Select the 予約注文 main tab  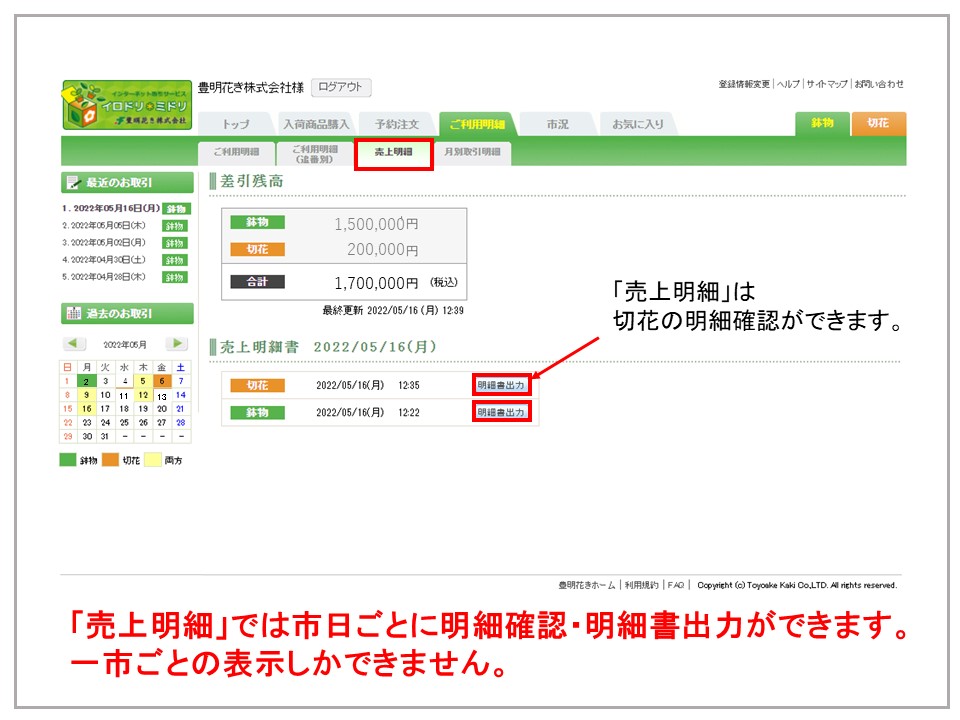[x=403, y=125]
